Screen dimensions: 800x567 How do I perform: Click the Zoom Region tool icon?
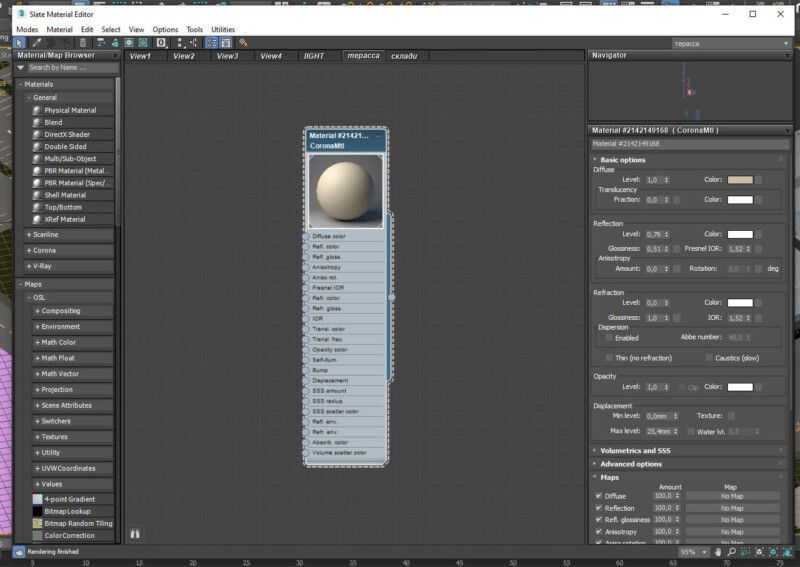tap(745, 552)
